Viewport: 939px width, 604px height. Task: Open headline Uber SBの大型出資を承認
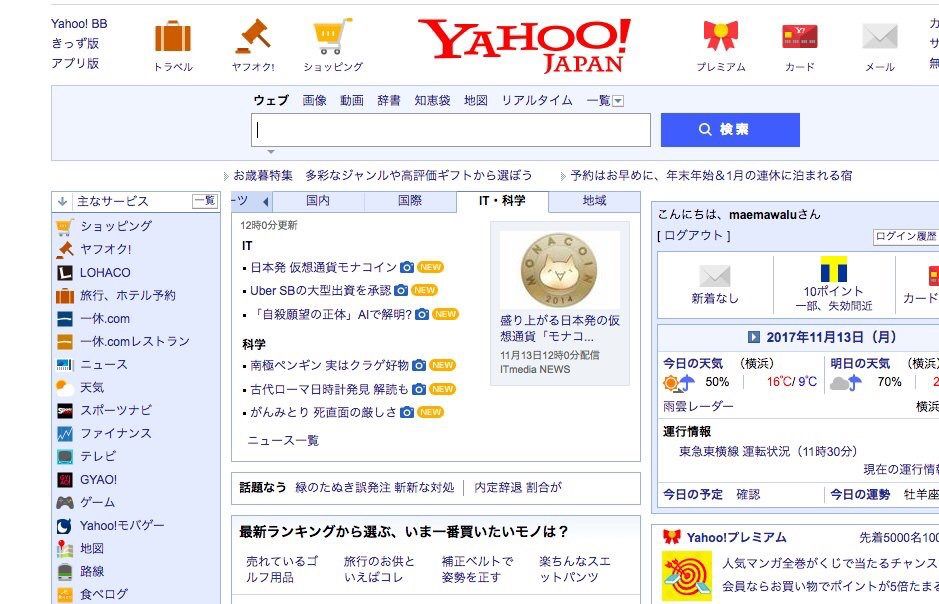pos(320,291)
